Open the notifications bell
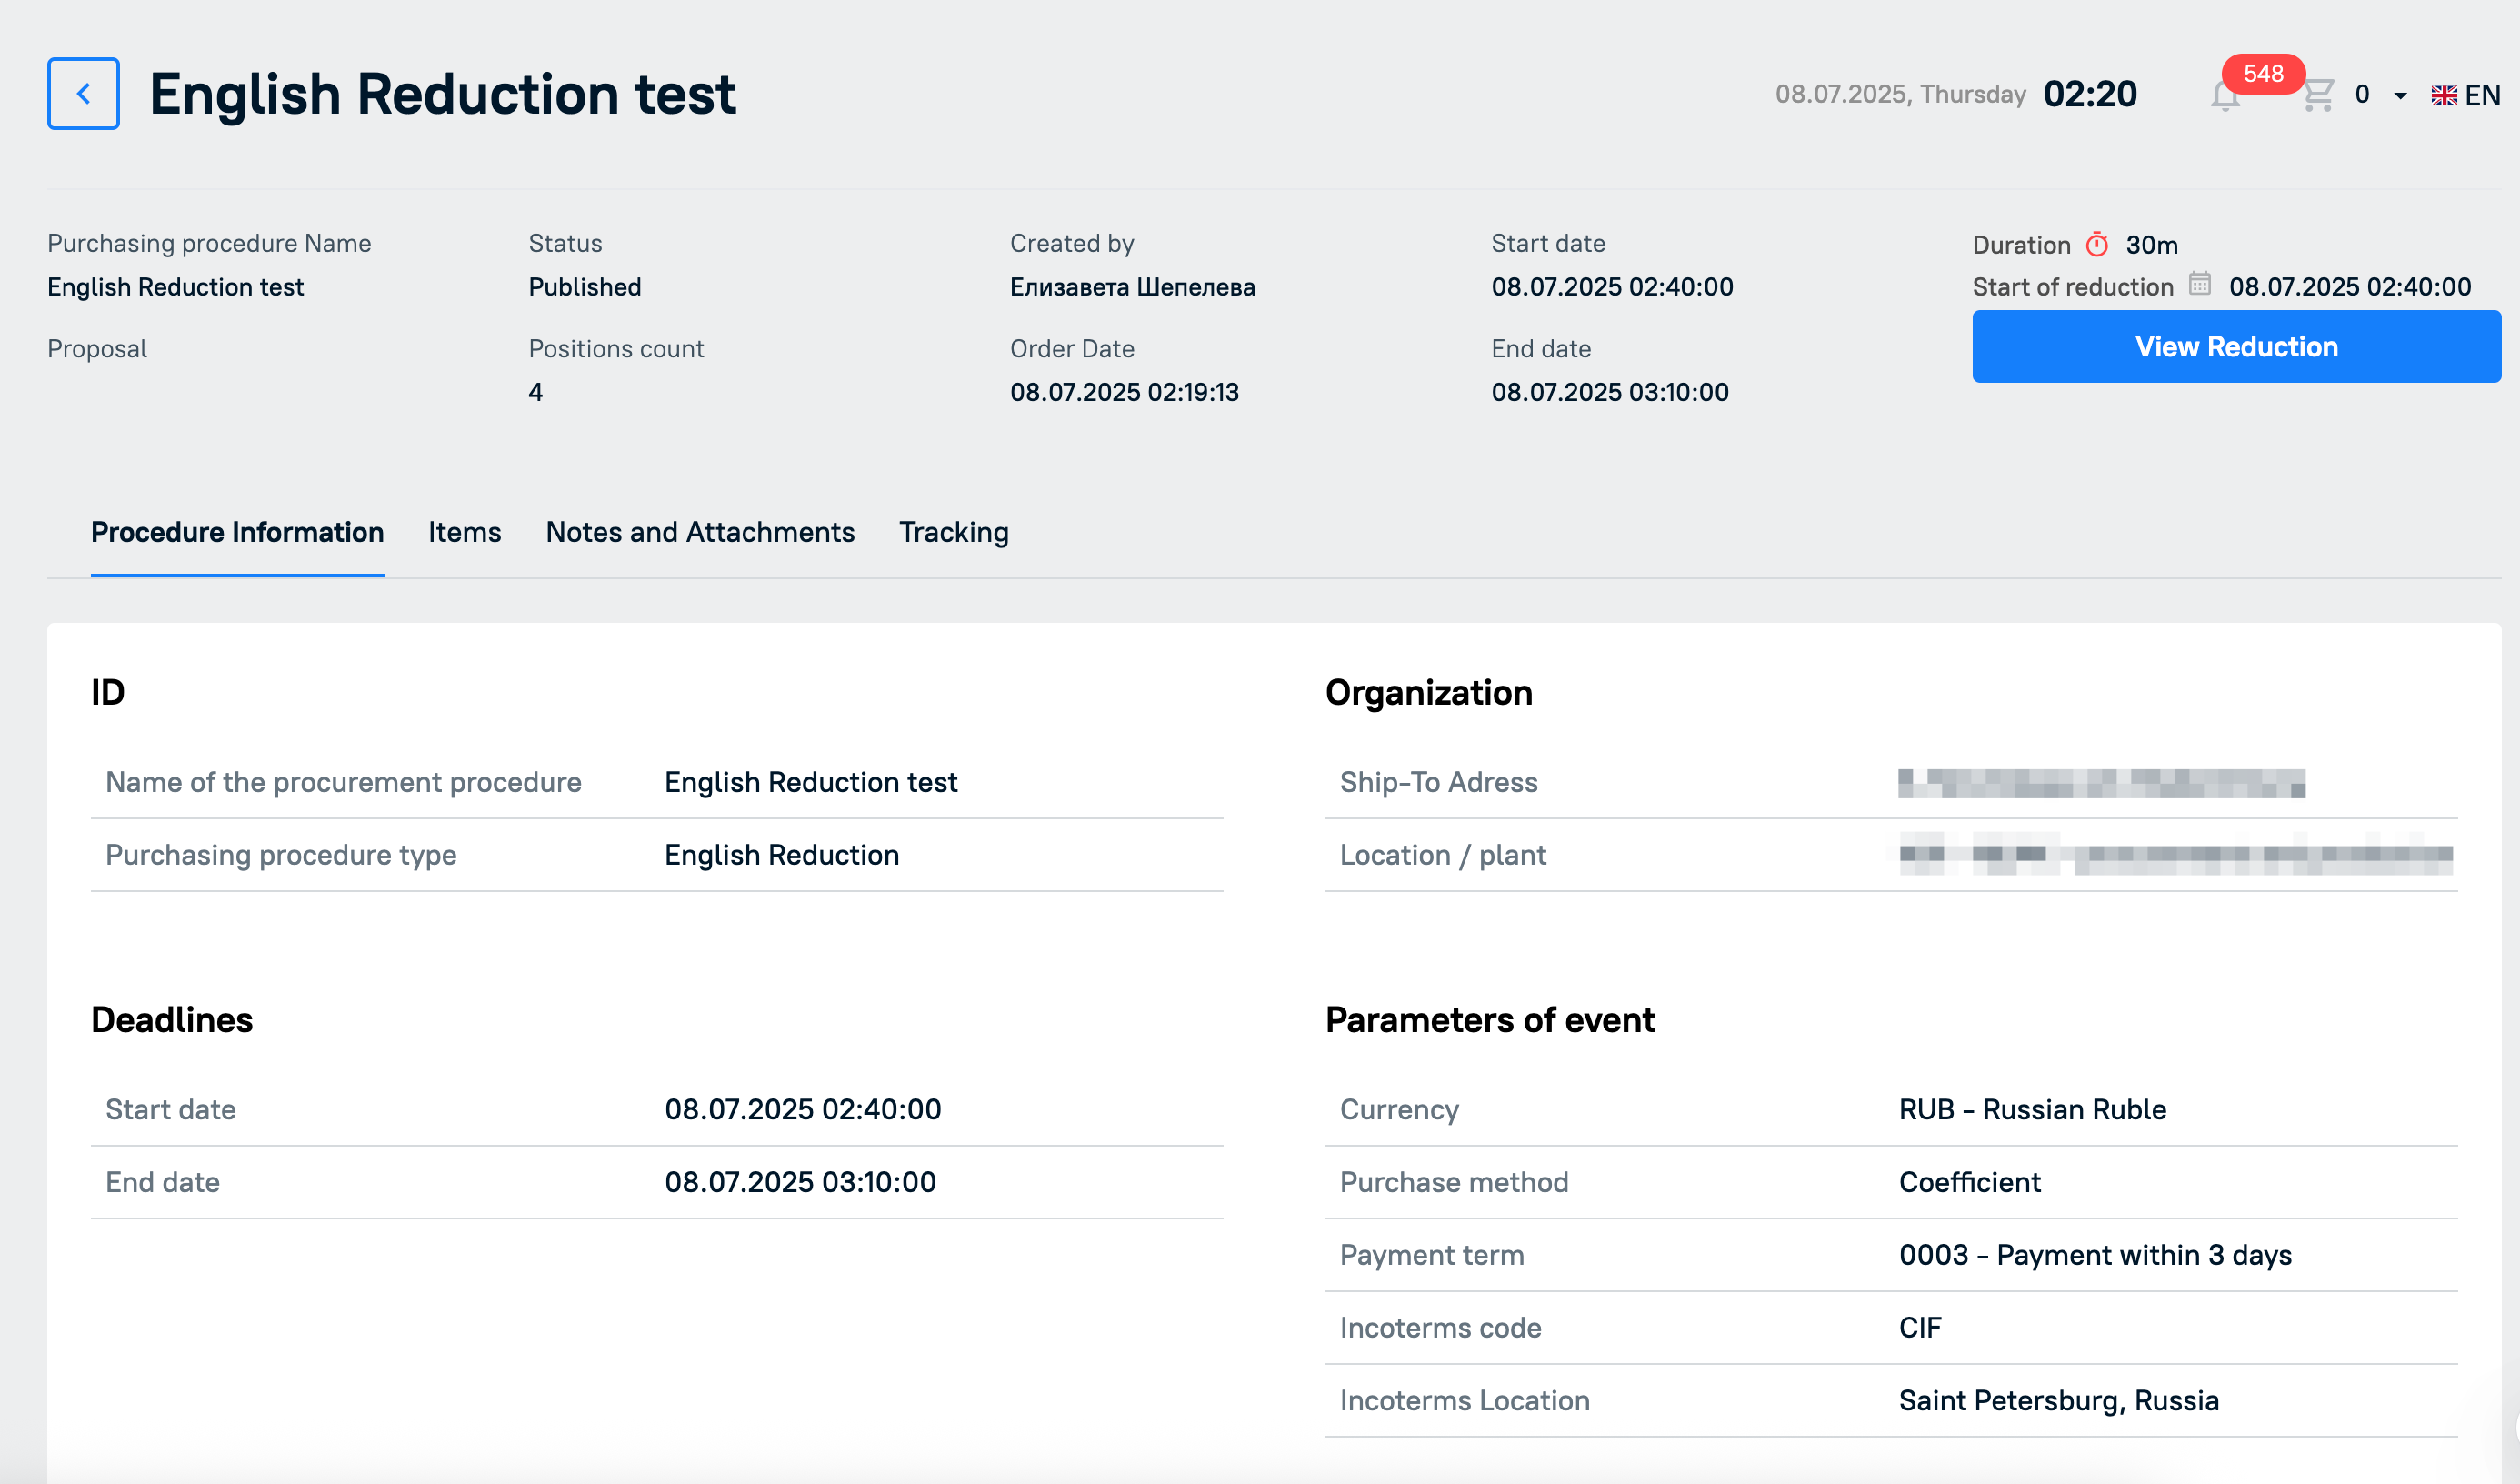The image size is (2520, 1484). tap(2225, 97)
